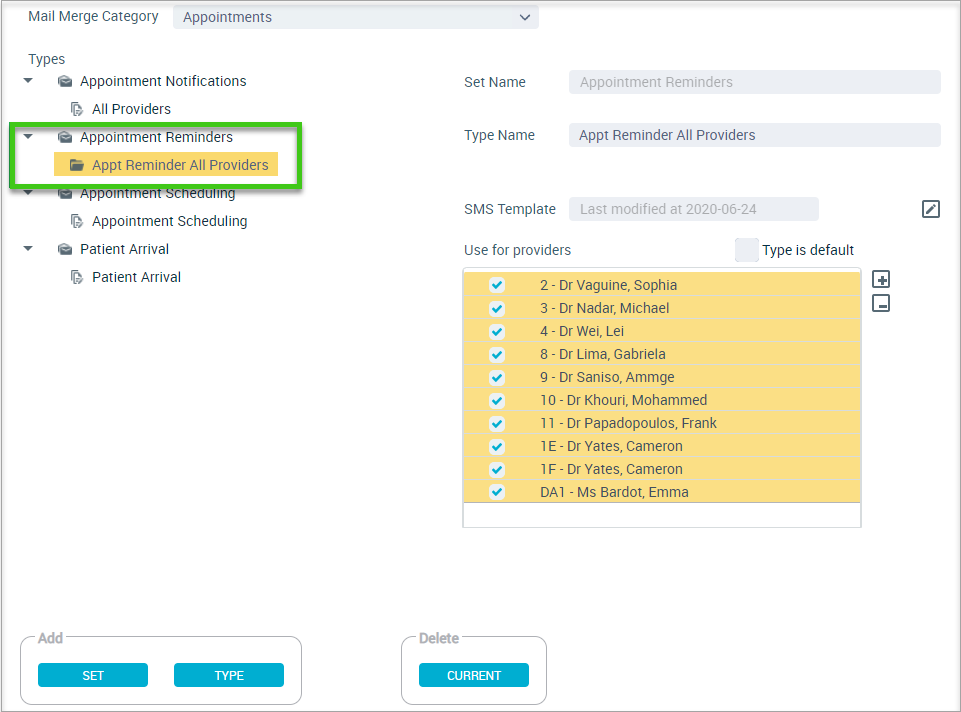Add a provider with the plus icon
The width and height of the screenshot is (961, 712).
coord(881,279)
